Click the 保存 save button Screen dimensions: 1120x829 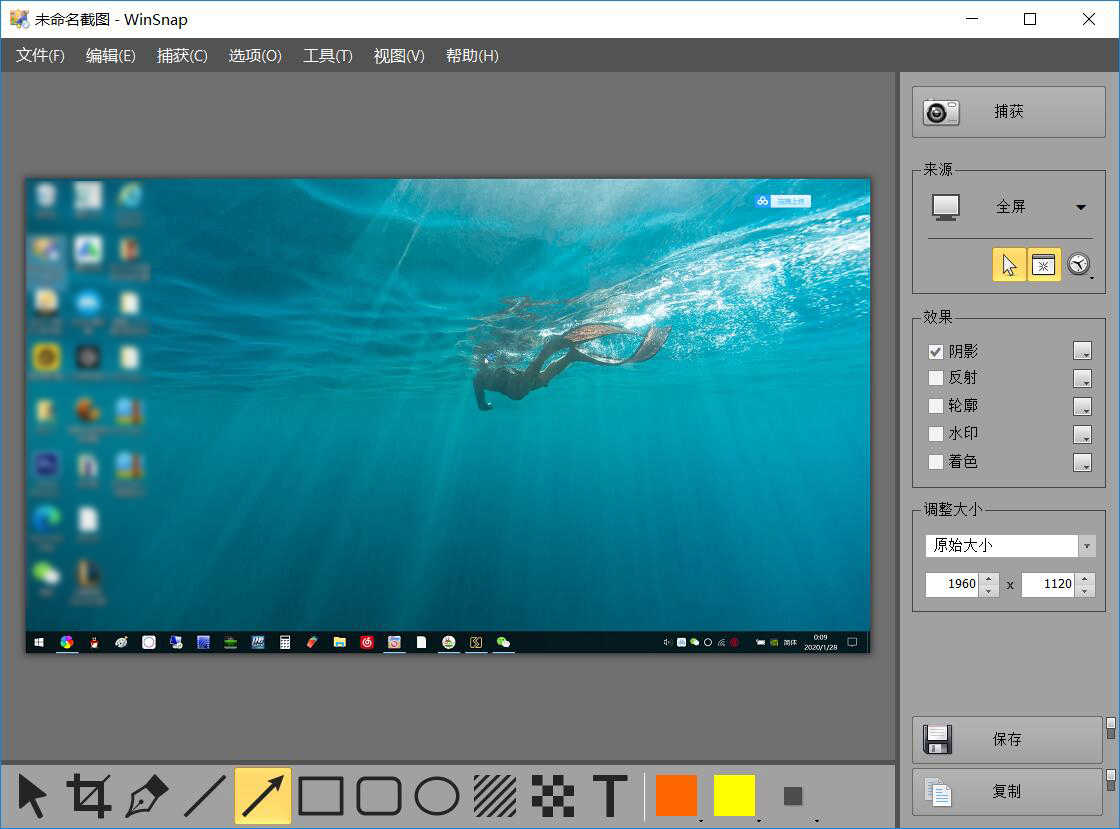tap(1007, 739)
